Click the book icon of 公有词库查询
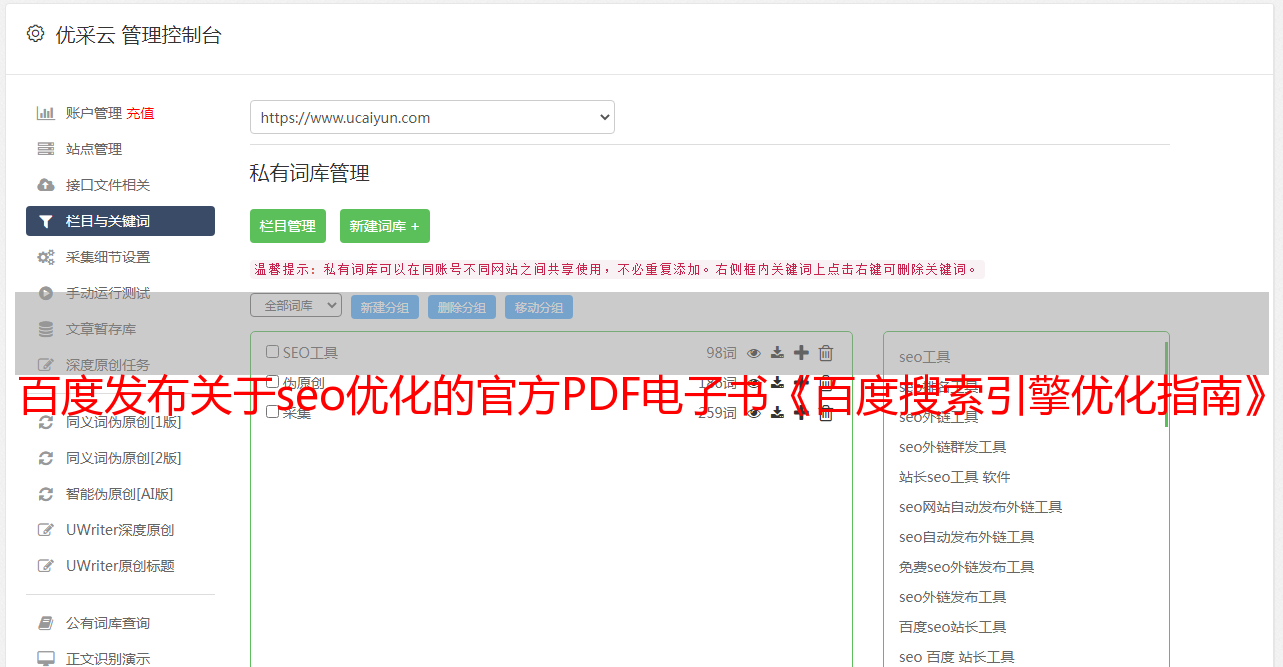 click(45, 623)
